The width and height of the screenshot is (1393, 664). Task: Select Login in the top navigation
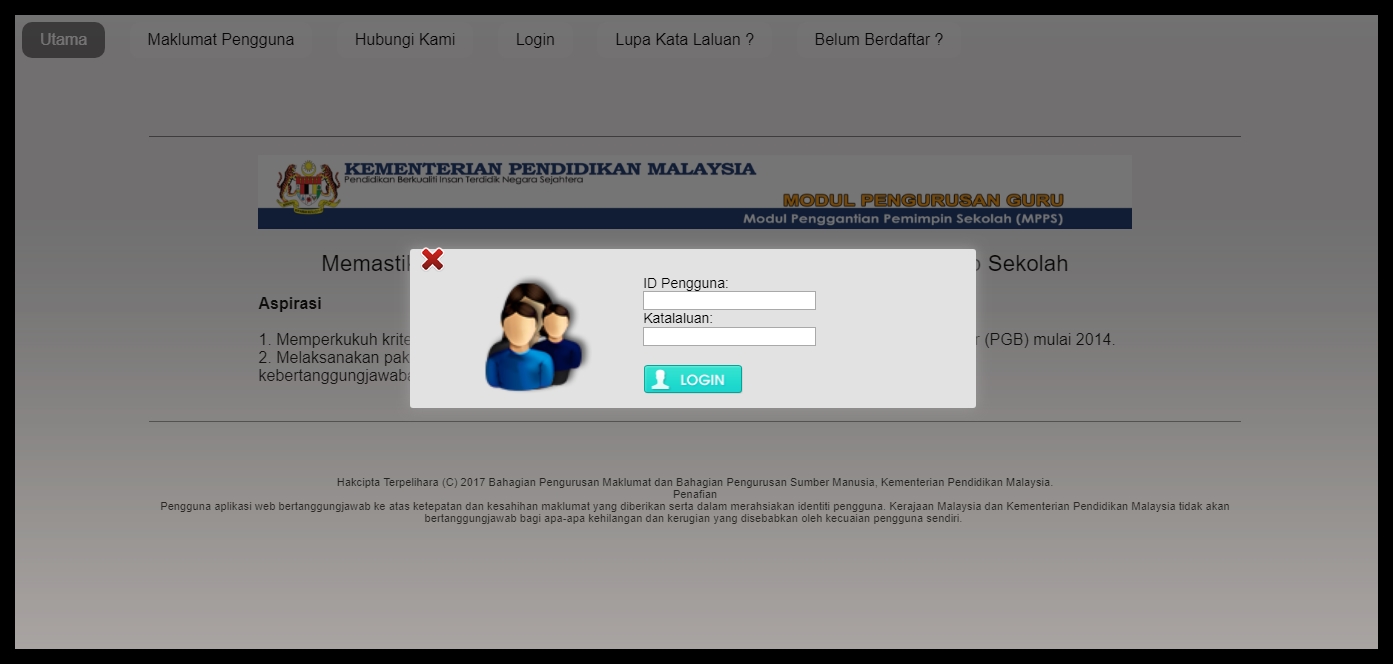[x=535, y=40]
